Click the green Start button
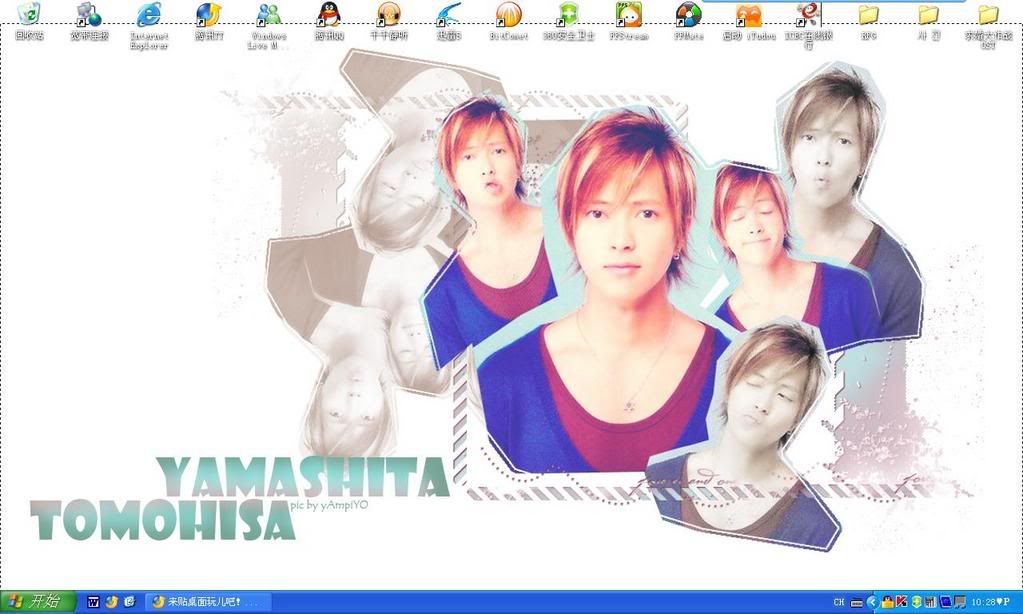Image resolution: width=1023 pixels, height=614 pixels. (38, 602)
